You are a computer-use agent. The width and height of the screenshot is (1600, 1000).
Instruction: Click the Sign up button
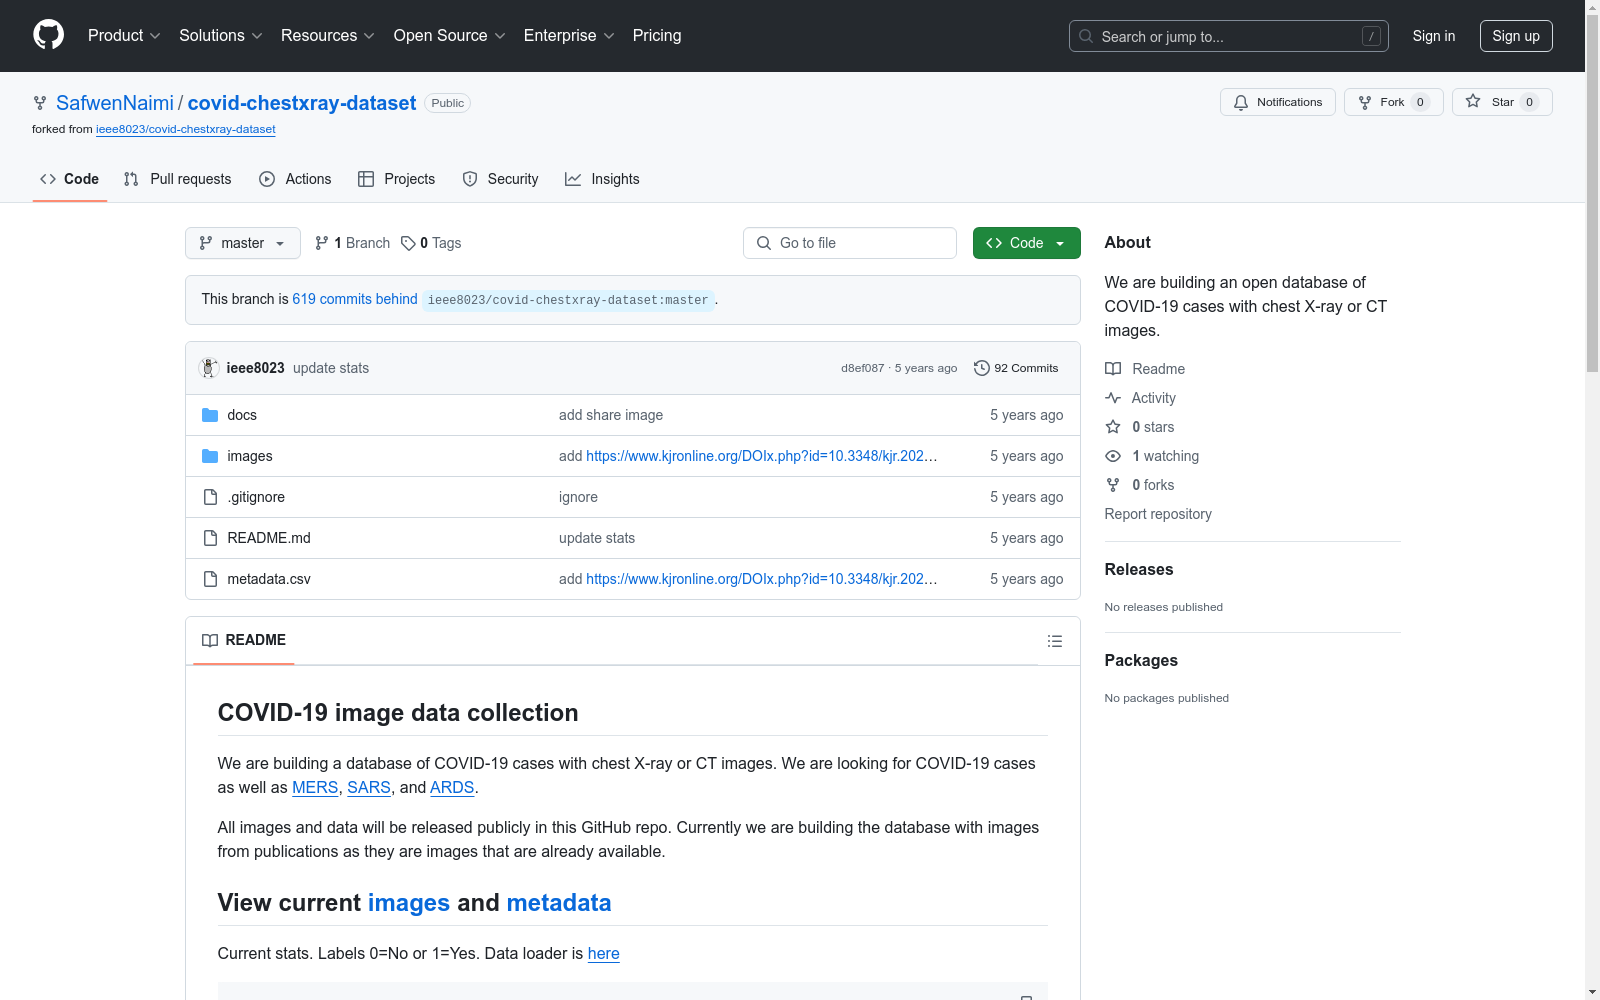(1516, 36)
